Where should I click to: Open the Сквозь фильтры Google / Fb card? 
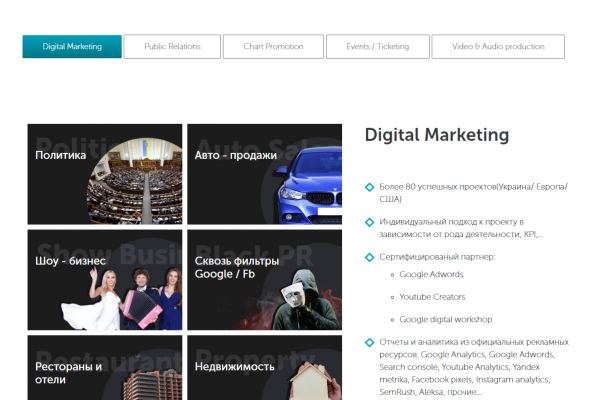[264, 280]
